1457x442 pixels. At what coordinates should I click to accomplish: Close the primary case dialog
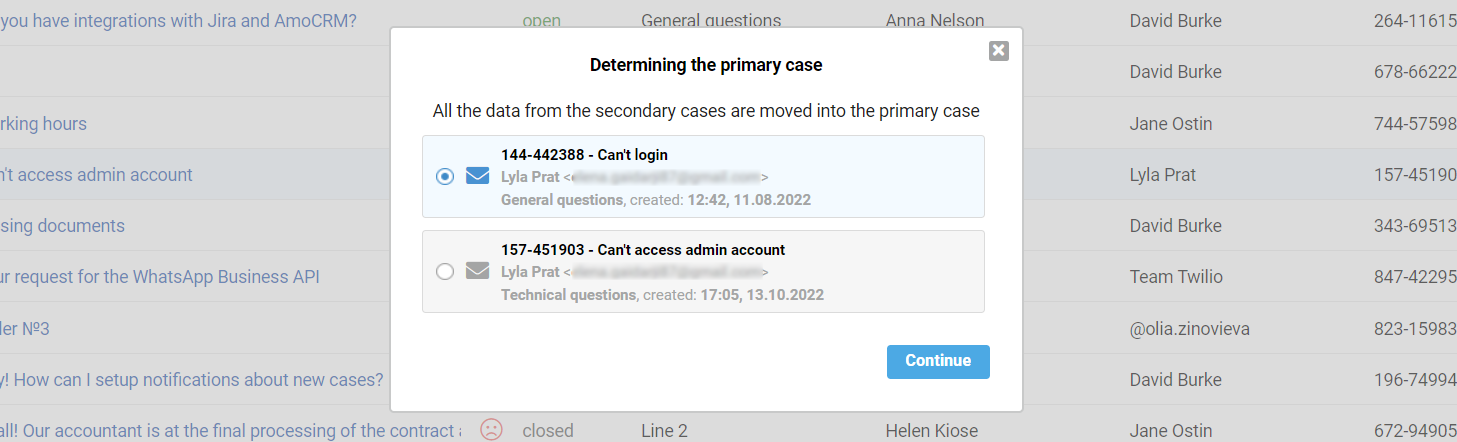[998, 51]
